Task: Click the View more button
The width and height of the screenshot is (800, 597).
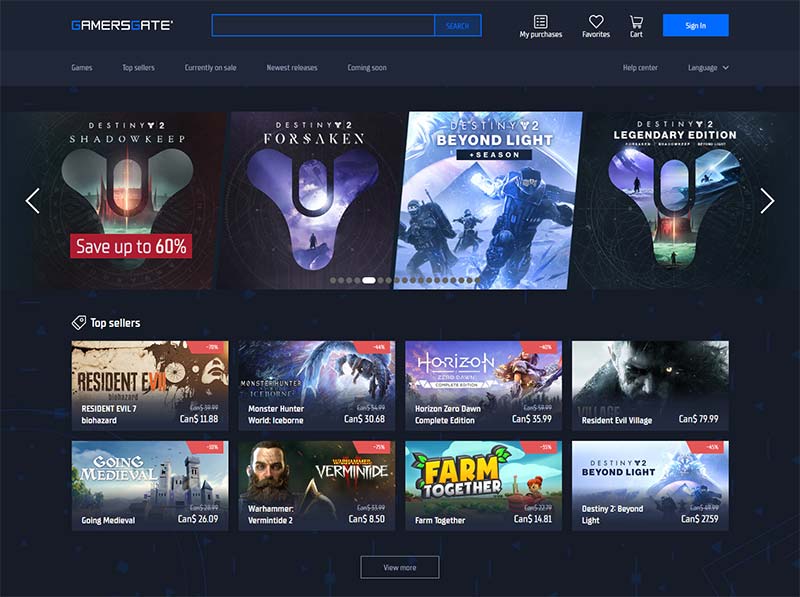Action: coord(399,567)
